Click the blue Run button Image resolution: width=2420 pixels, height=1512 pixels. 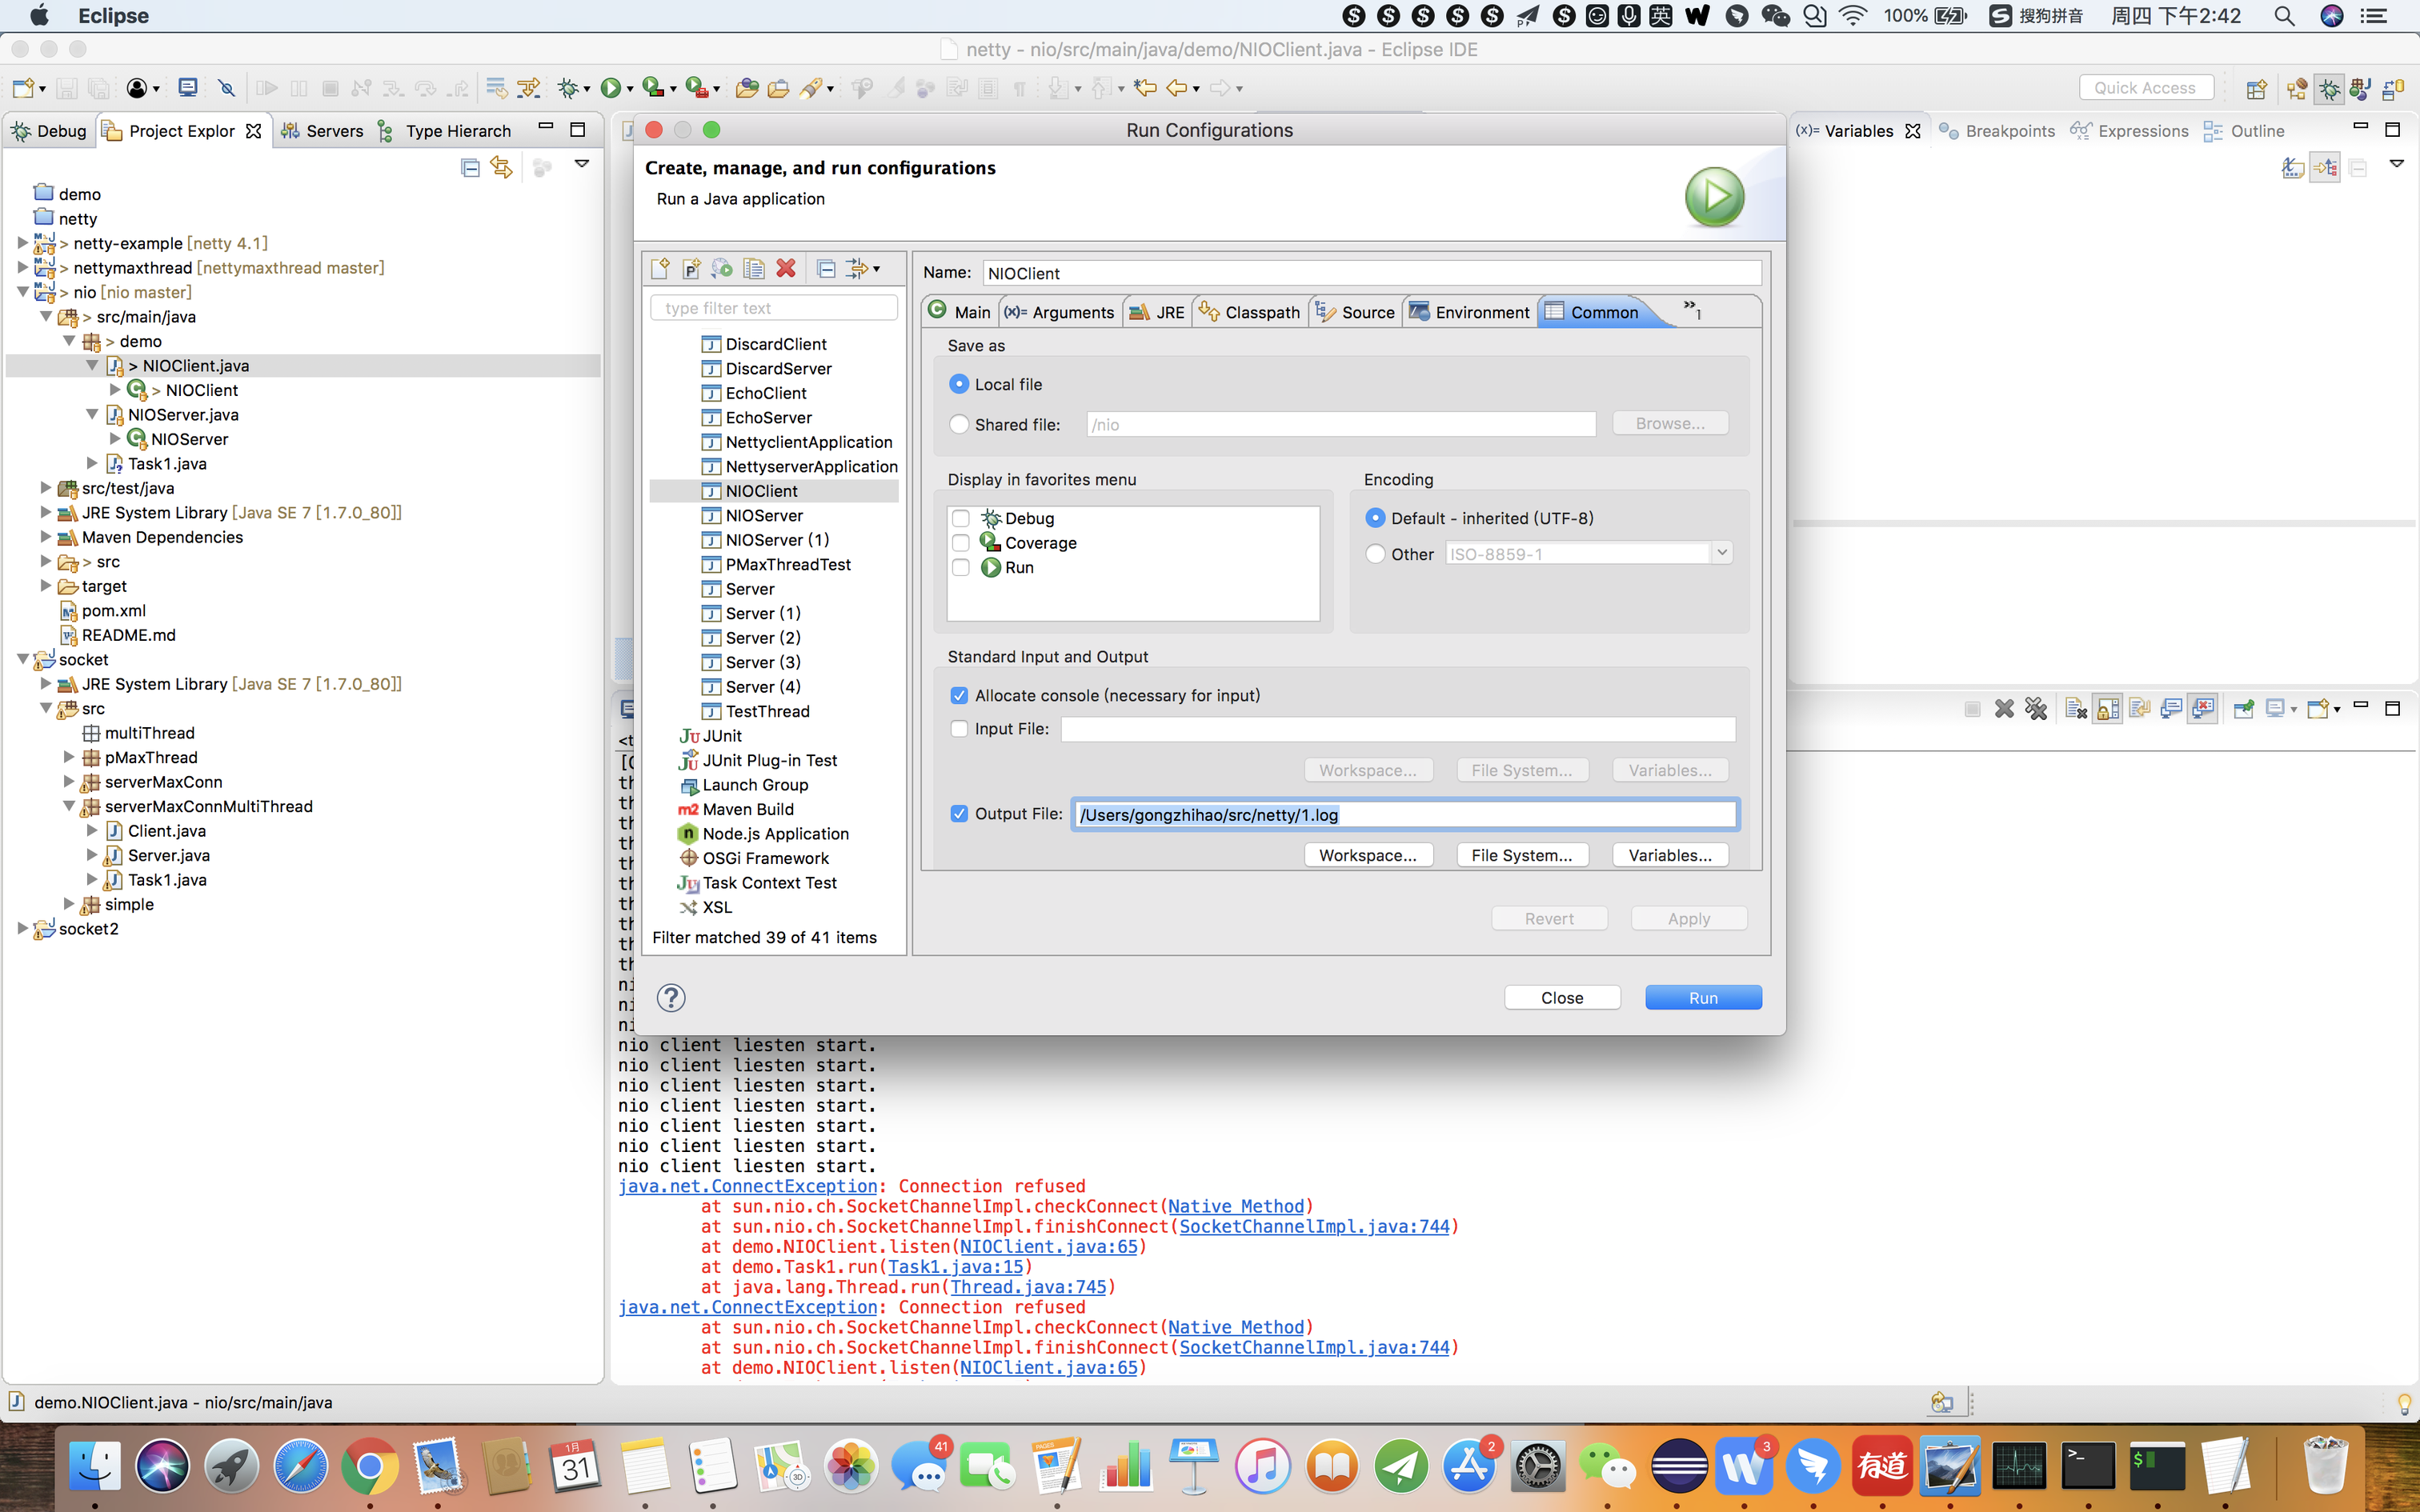click(x=1703, y=997)
